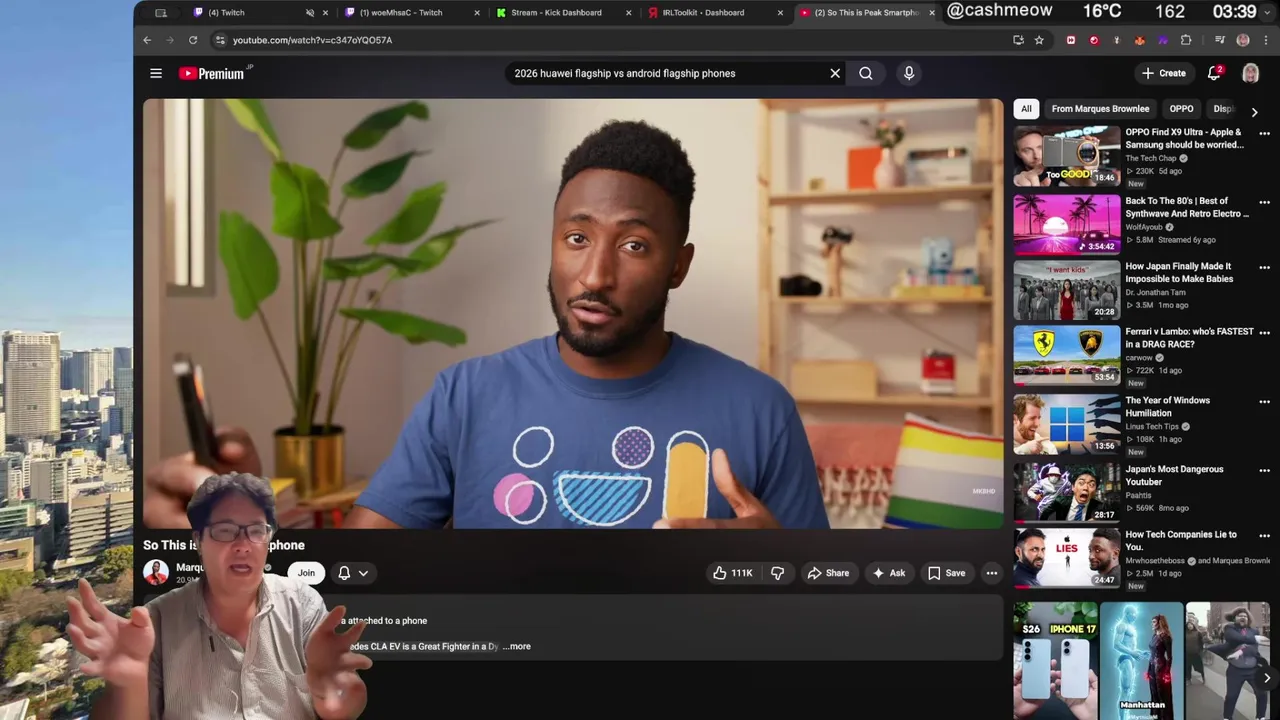
Task: Open options for OPPO Find X9 video
Action: coord(1264,133)
